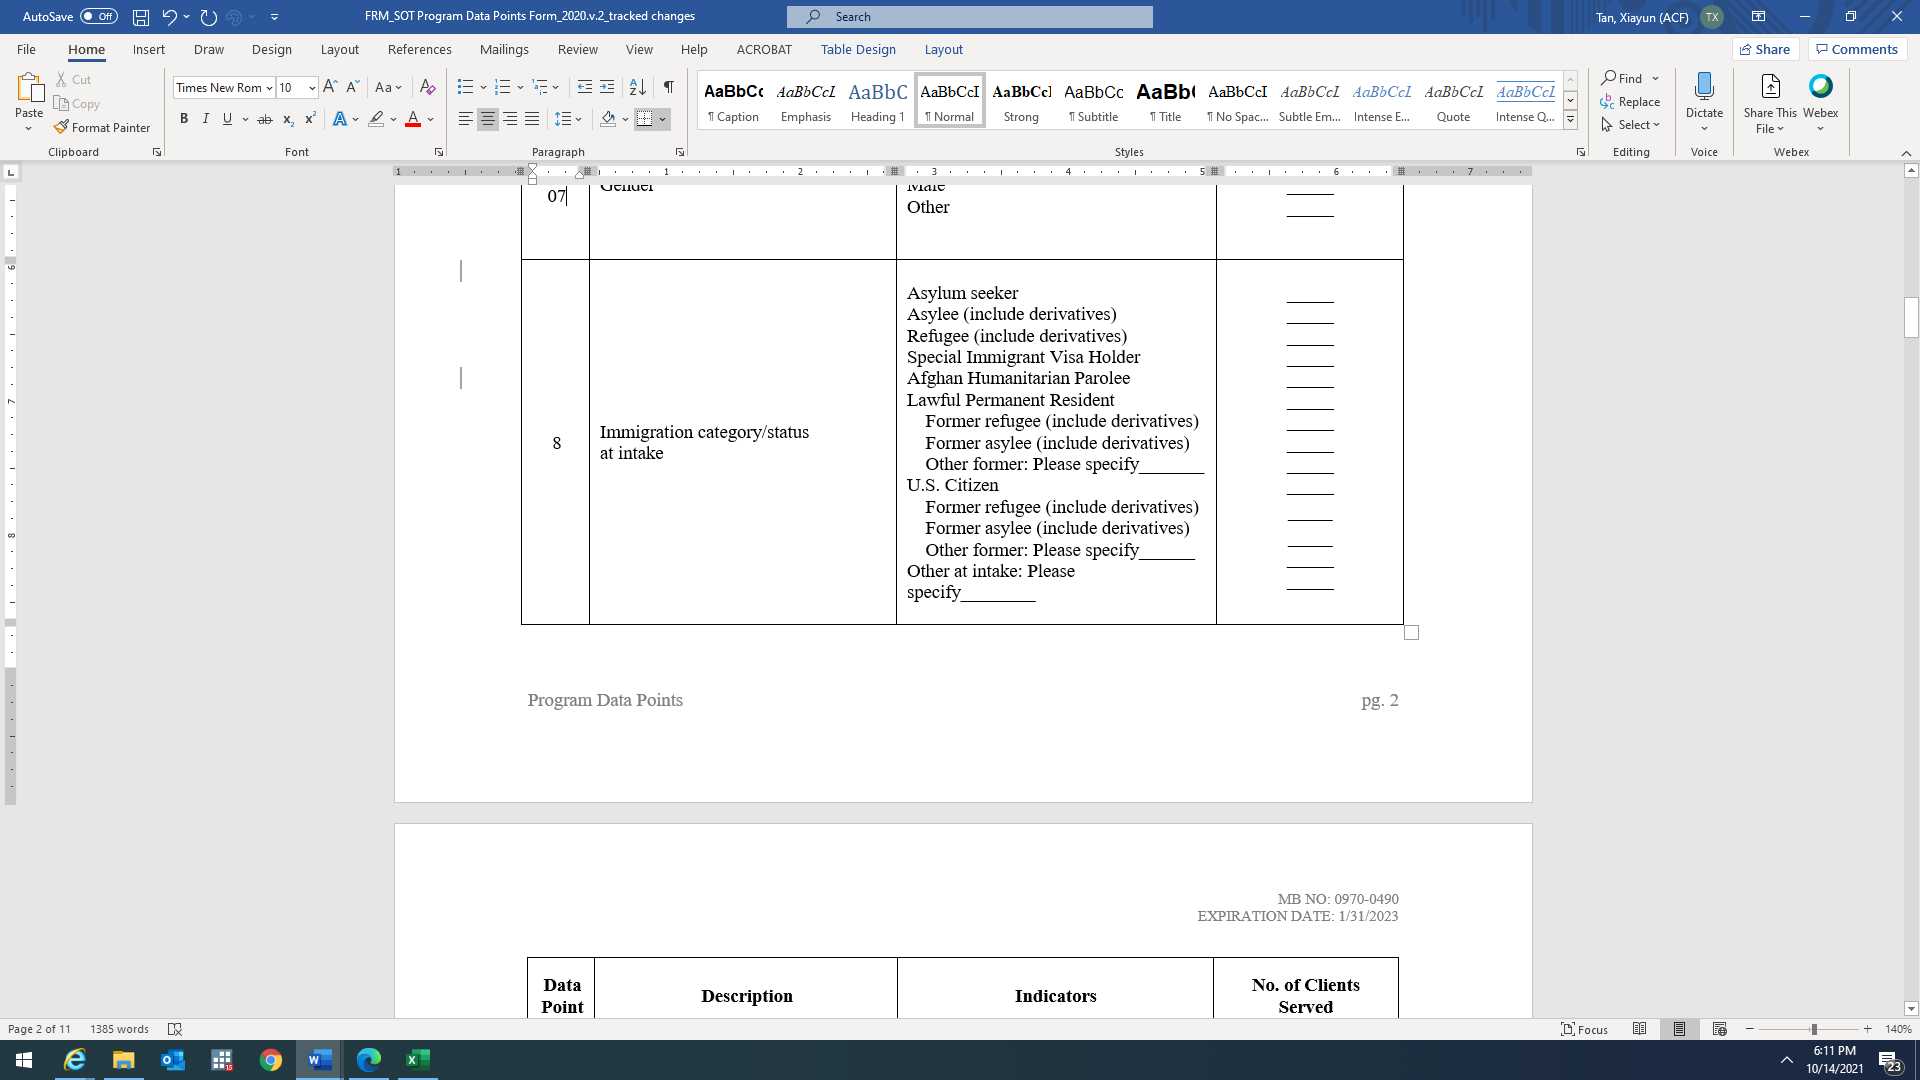The image size is (1920, 1080).
Task: Click the zoom slider handle in status bar
Action: (x=1814, y=1029)
